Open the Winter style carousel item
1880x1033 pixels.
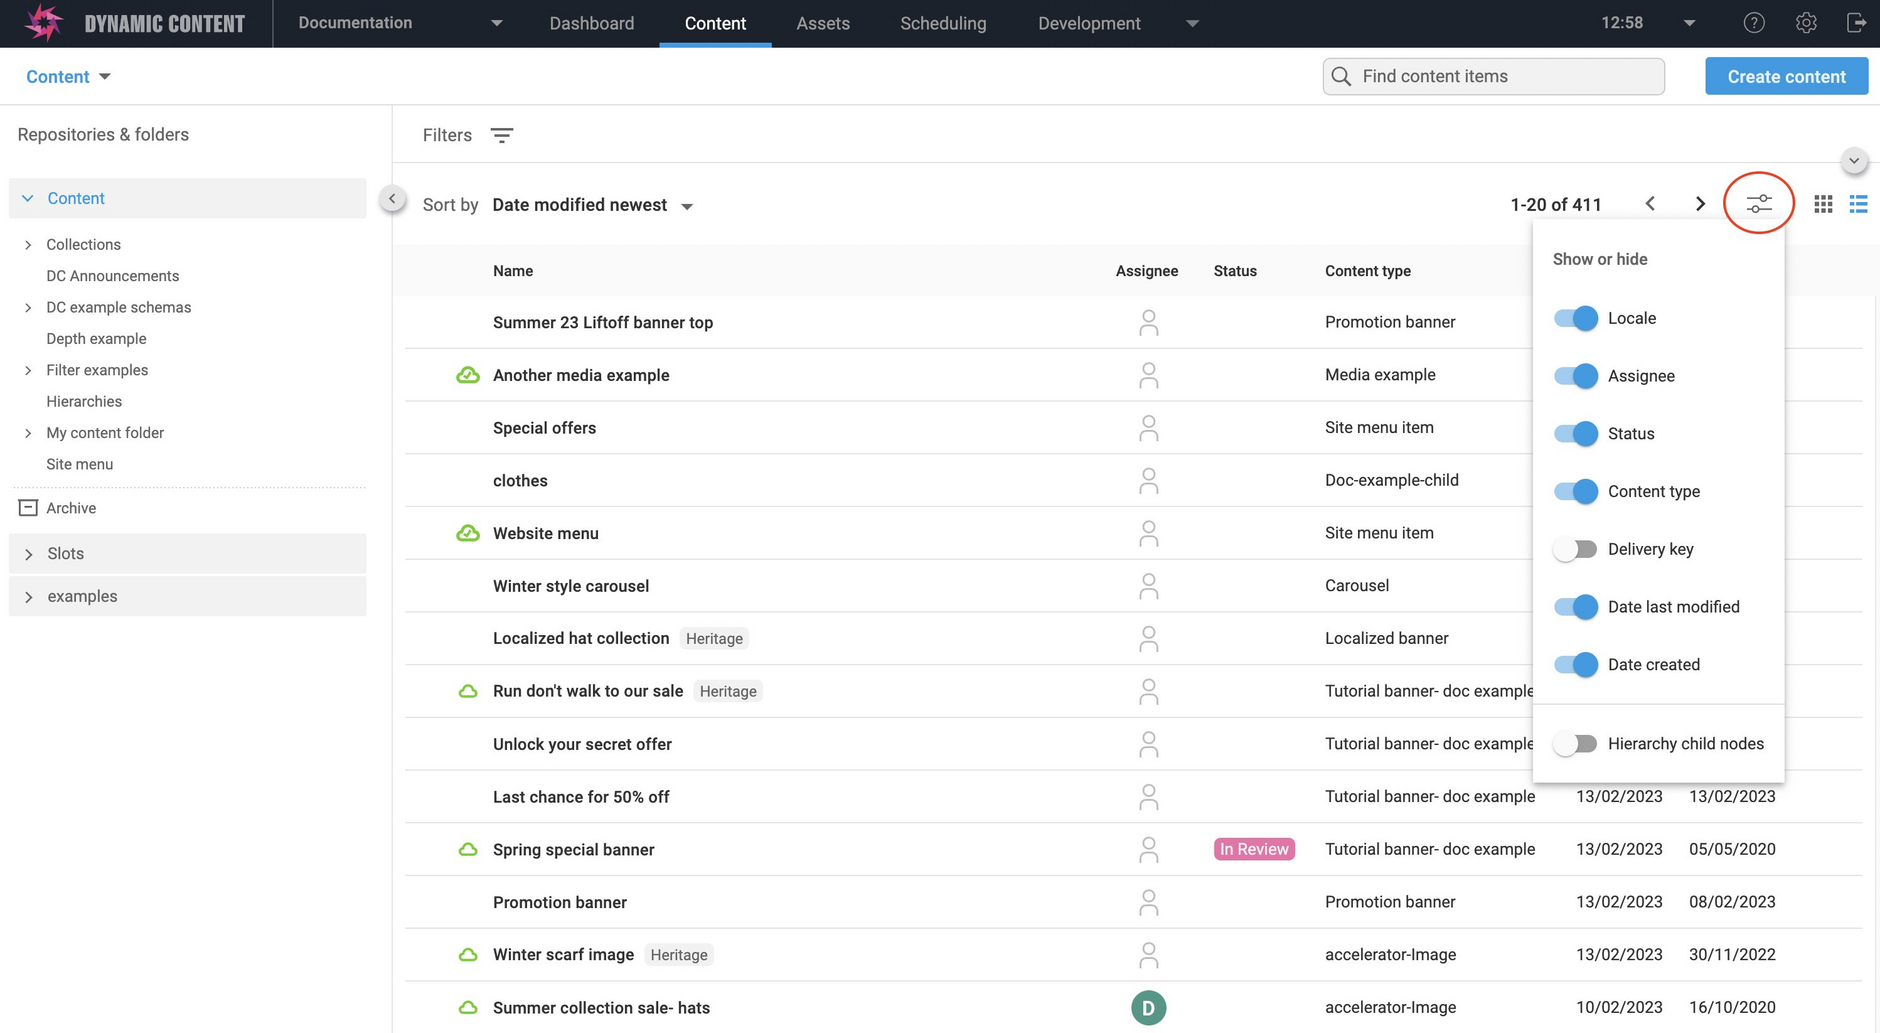571,586
